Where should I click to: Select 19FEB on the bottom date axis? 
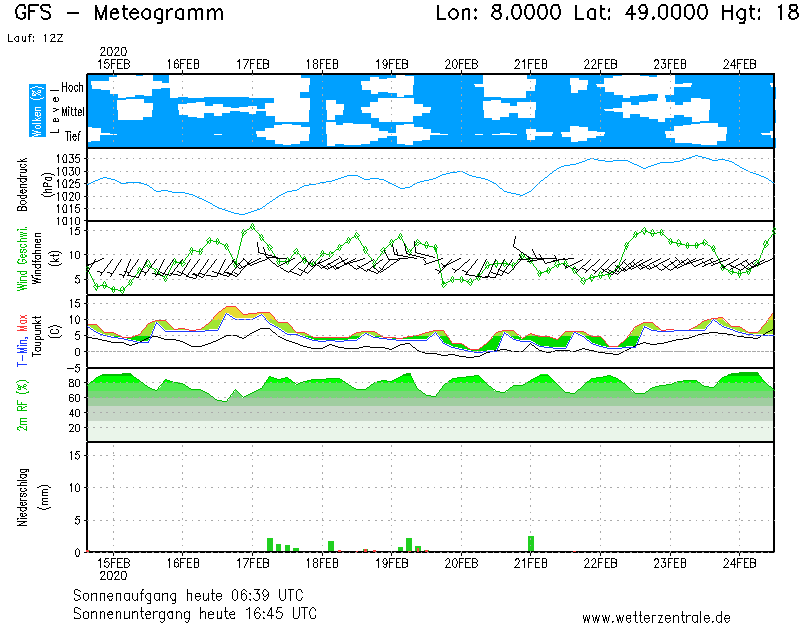[392, 563]
